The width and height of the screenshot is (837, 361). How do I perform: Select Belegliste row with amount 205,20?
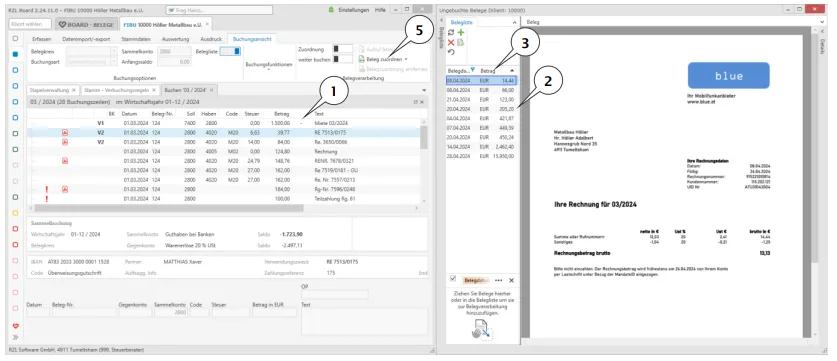point(481,109)
